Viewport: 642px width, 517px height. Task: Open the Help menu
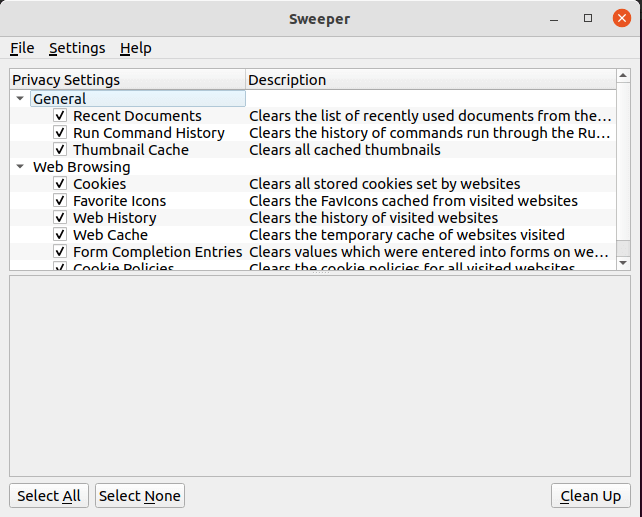(136, 48)
